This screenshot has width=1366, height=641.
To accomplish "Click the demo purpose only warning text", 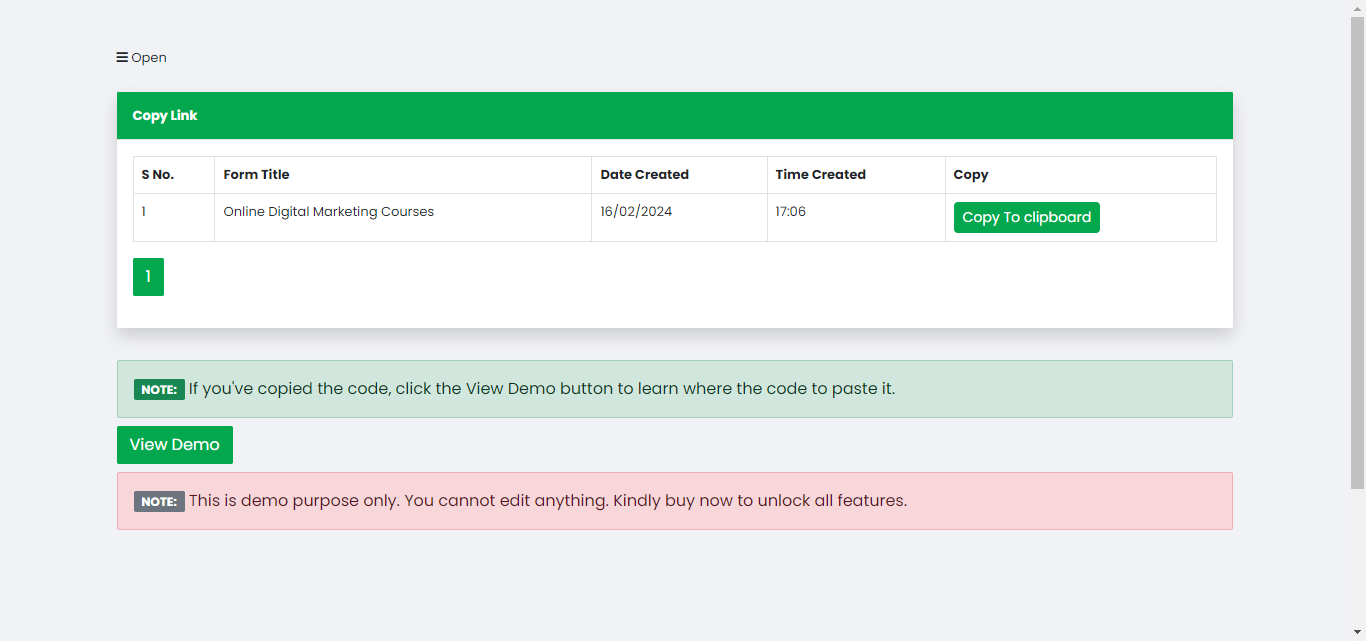I will pyautogui.click(x=548, y=501).
